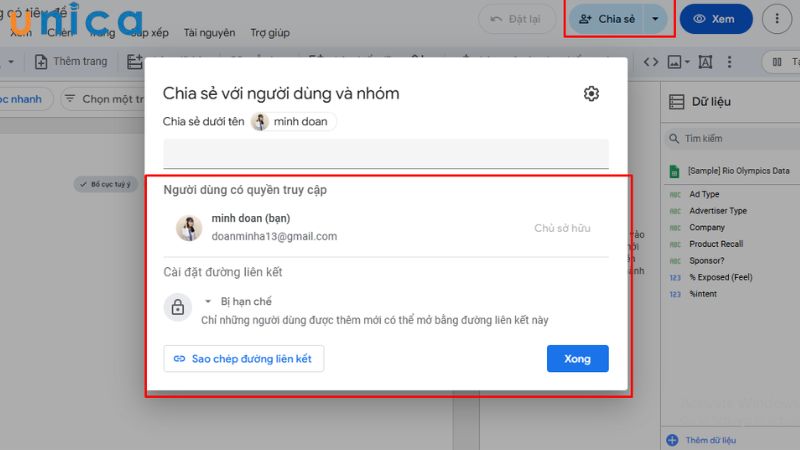Click the Sắp xếp menu

tap(149, 33)
